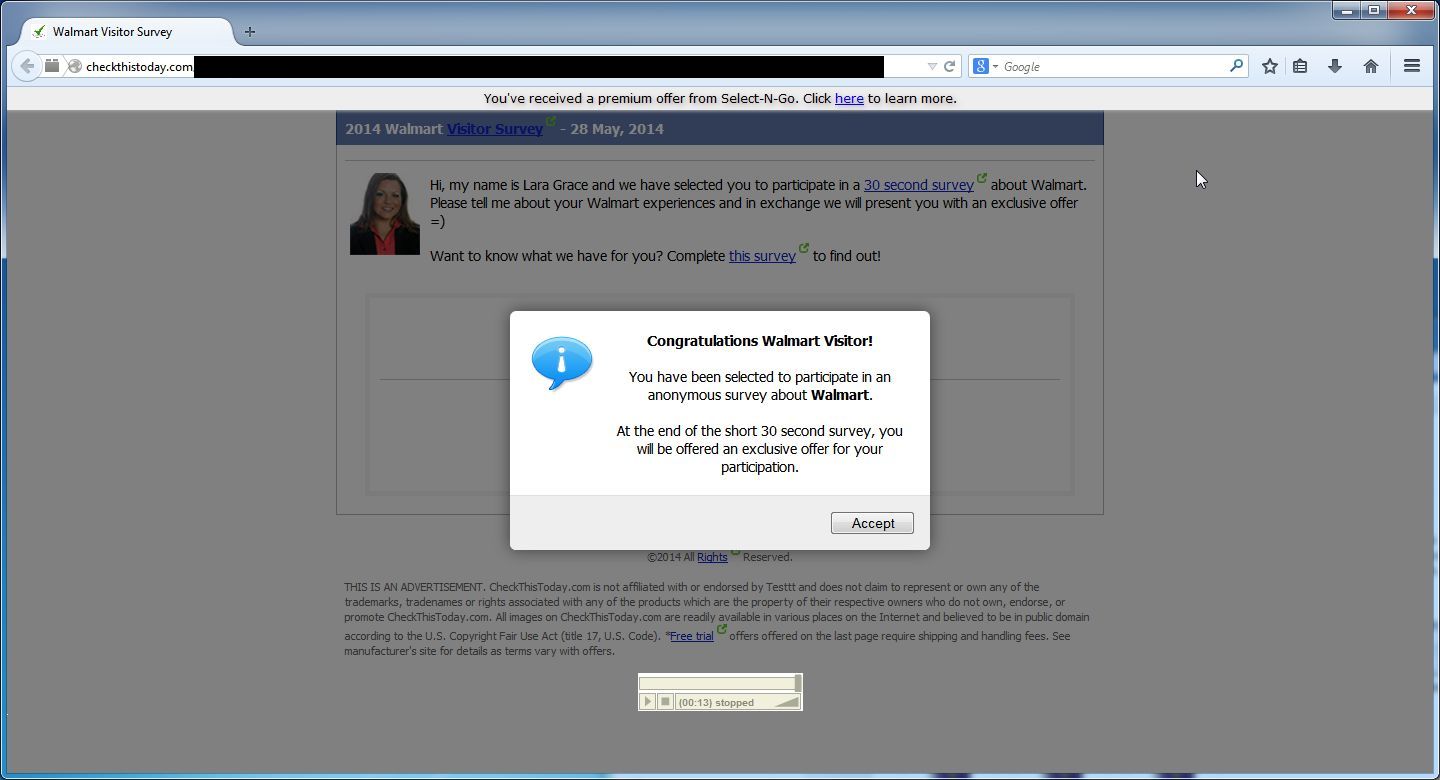Click the '(00:13) stopped' player status text

[716, 702]
